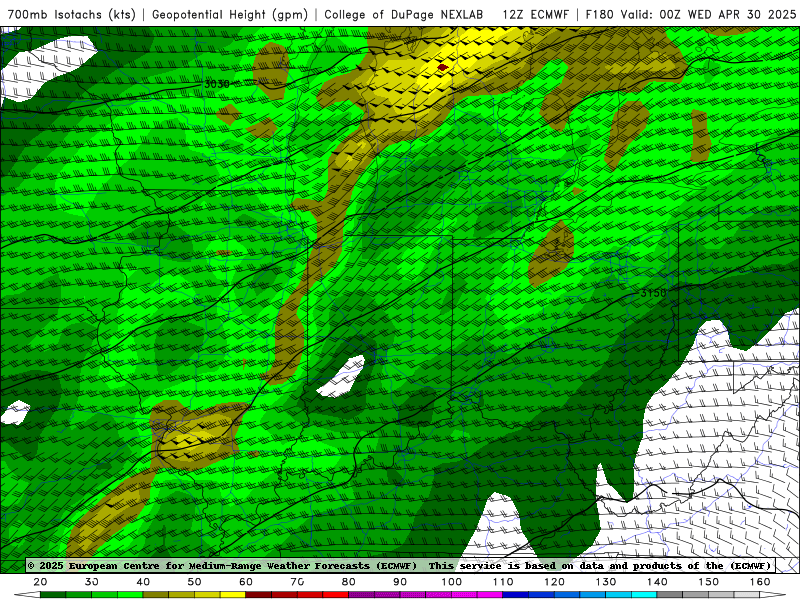Image resolution: width=800 pixels, height=600 pixels.
Task: Click the ECMWF copyright notice text
Action: [x=222, y=565]
